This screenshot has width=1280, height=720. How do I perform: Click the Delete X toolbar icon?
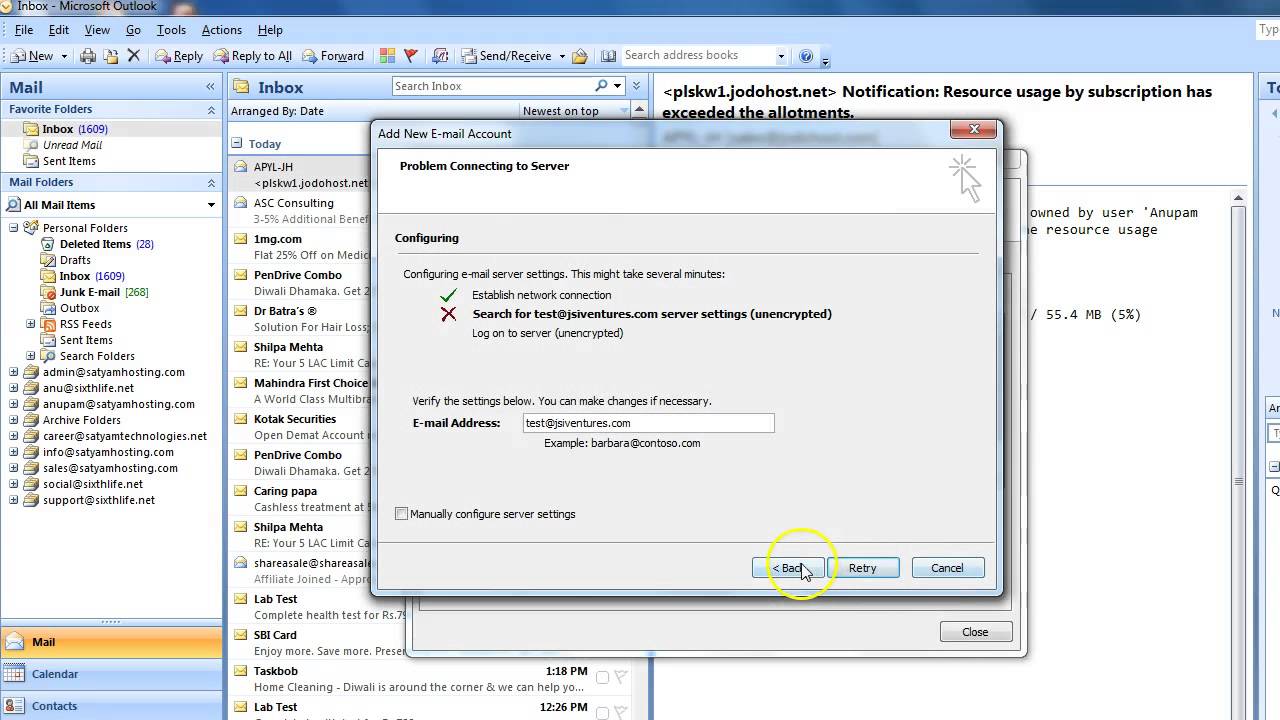pos(133,56)
